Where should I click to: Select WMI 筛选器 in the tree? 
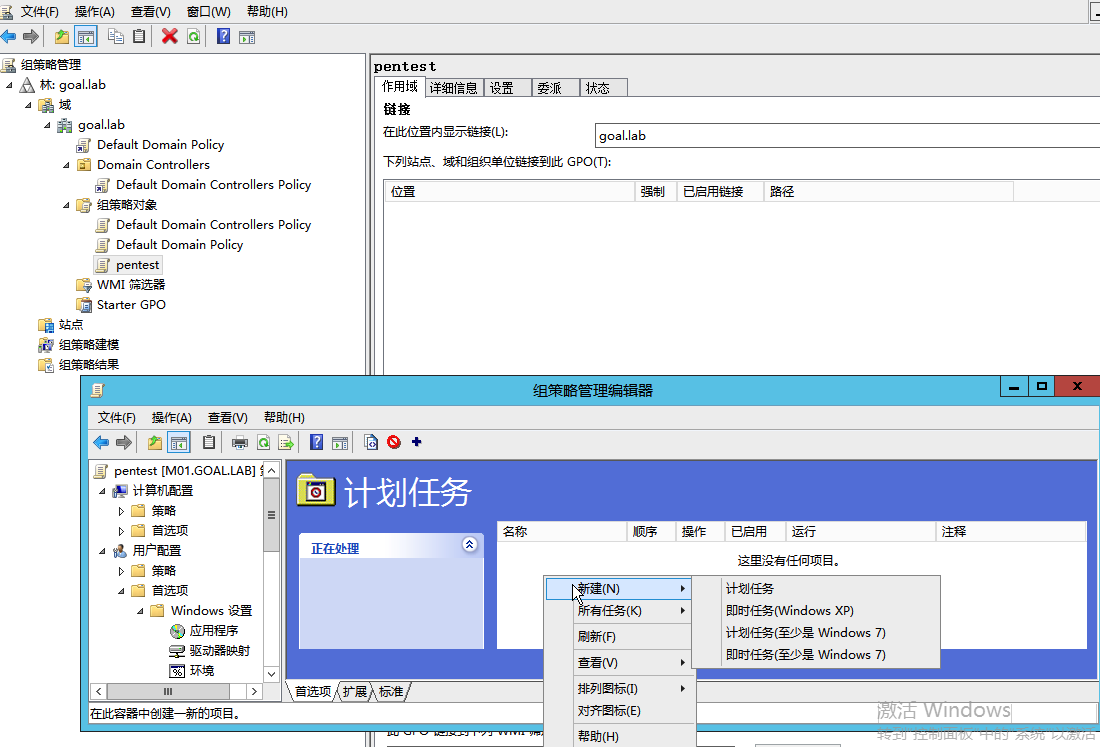[130, 285]
